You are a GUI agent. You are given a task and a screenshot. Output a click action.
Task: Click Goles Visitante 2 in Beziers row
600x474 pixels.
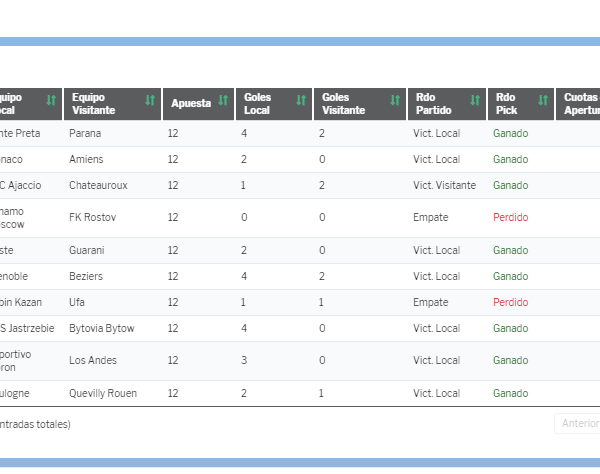point(322,276)
